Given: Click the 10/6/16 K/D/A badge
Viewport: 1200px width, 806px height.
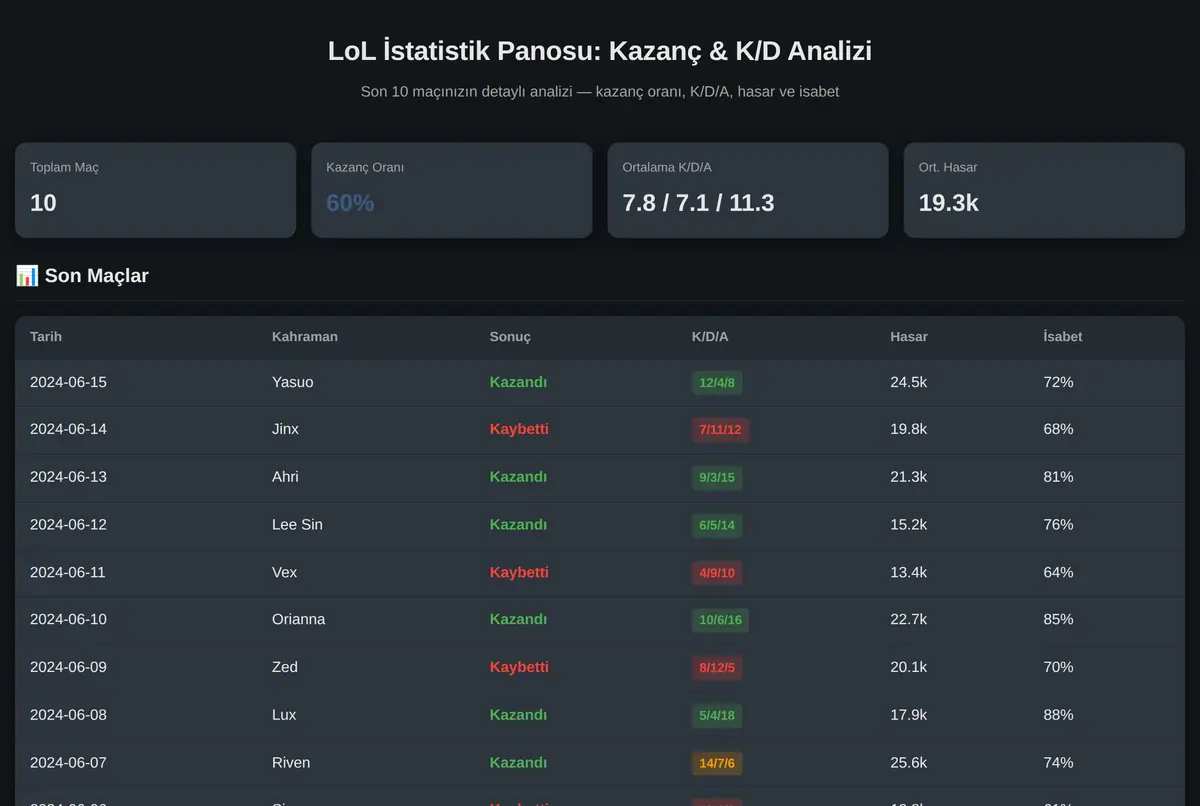Looking at the screenshot, I should point(720,620).
